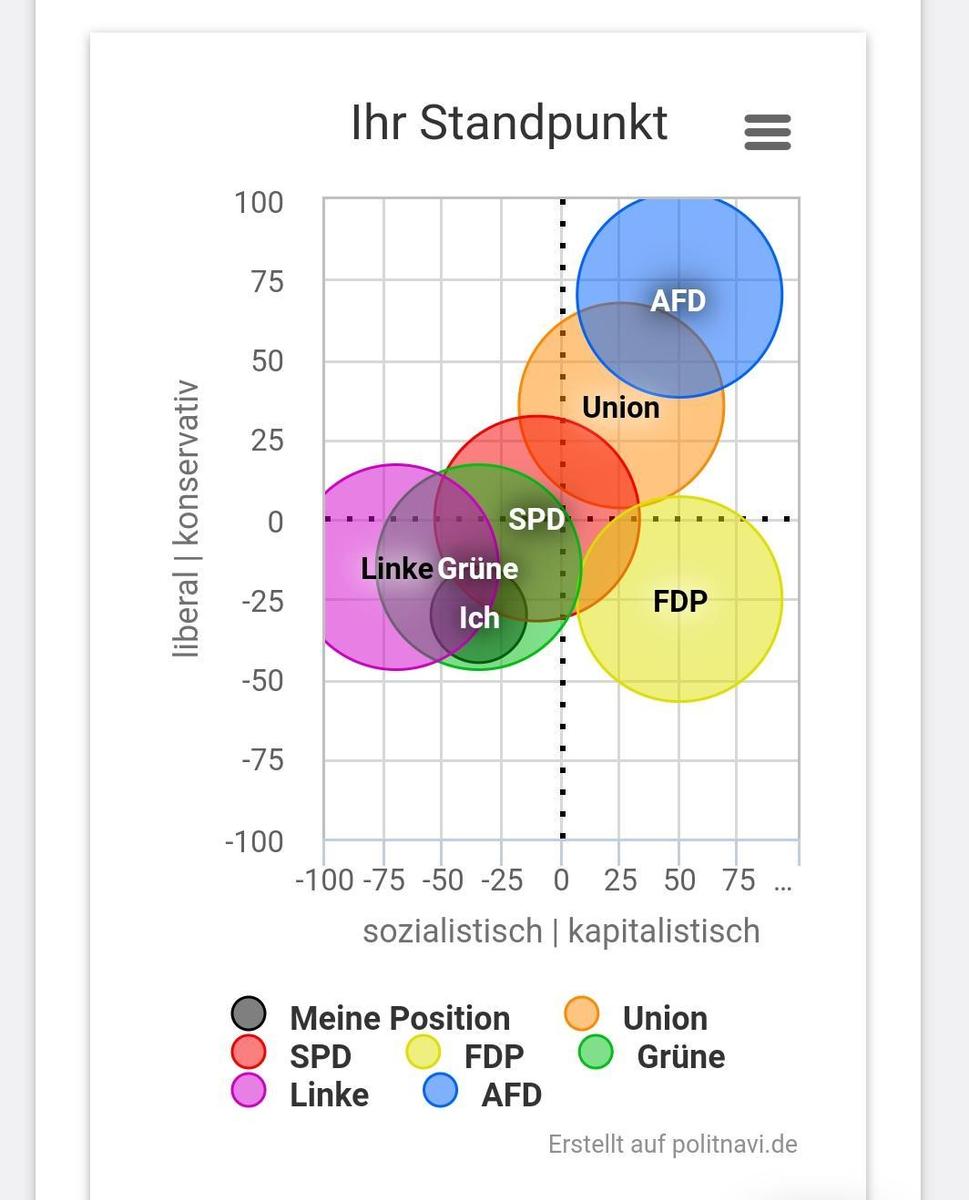Select the Linke bubble label
The width and height of the screenshot is (969, 1200).
(396, 569)
